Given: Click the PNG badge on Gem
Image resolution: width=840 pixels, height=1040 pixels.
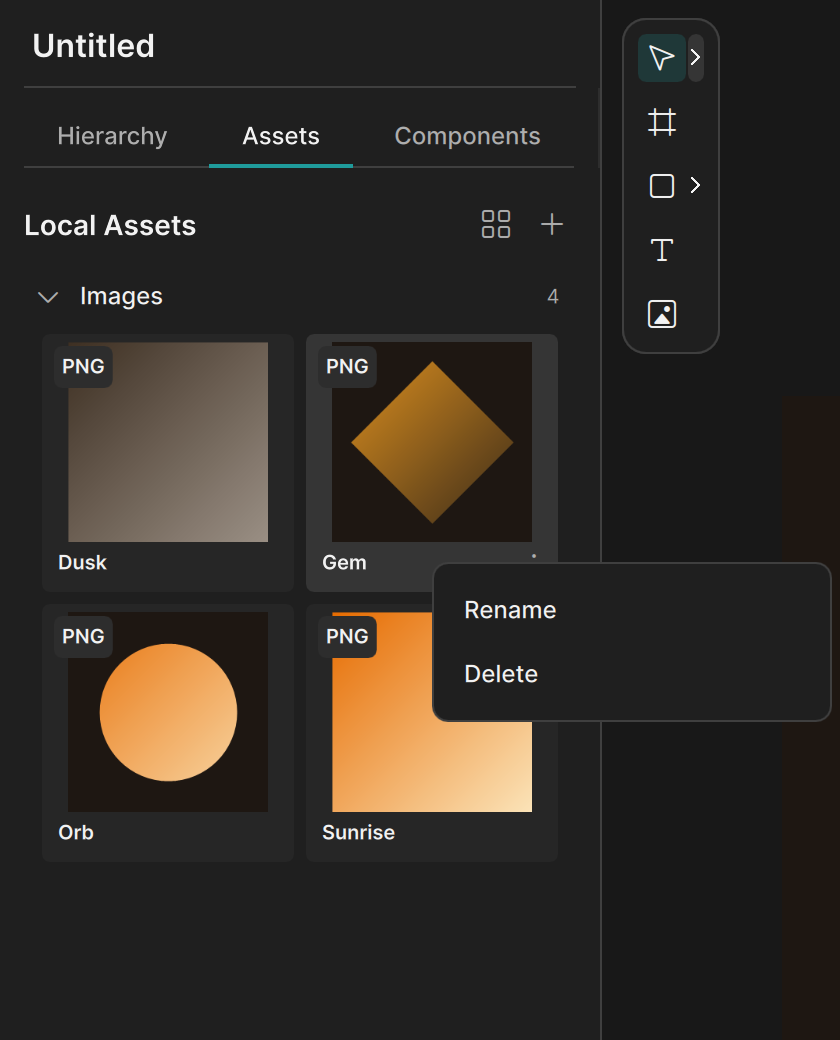Looking at the screenshot, I should click(x=347, y=366).
